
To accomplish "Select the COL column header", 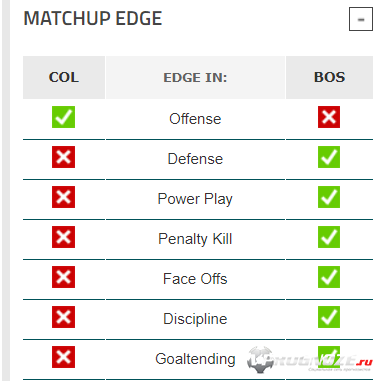I will click(x=64, y=77).
